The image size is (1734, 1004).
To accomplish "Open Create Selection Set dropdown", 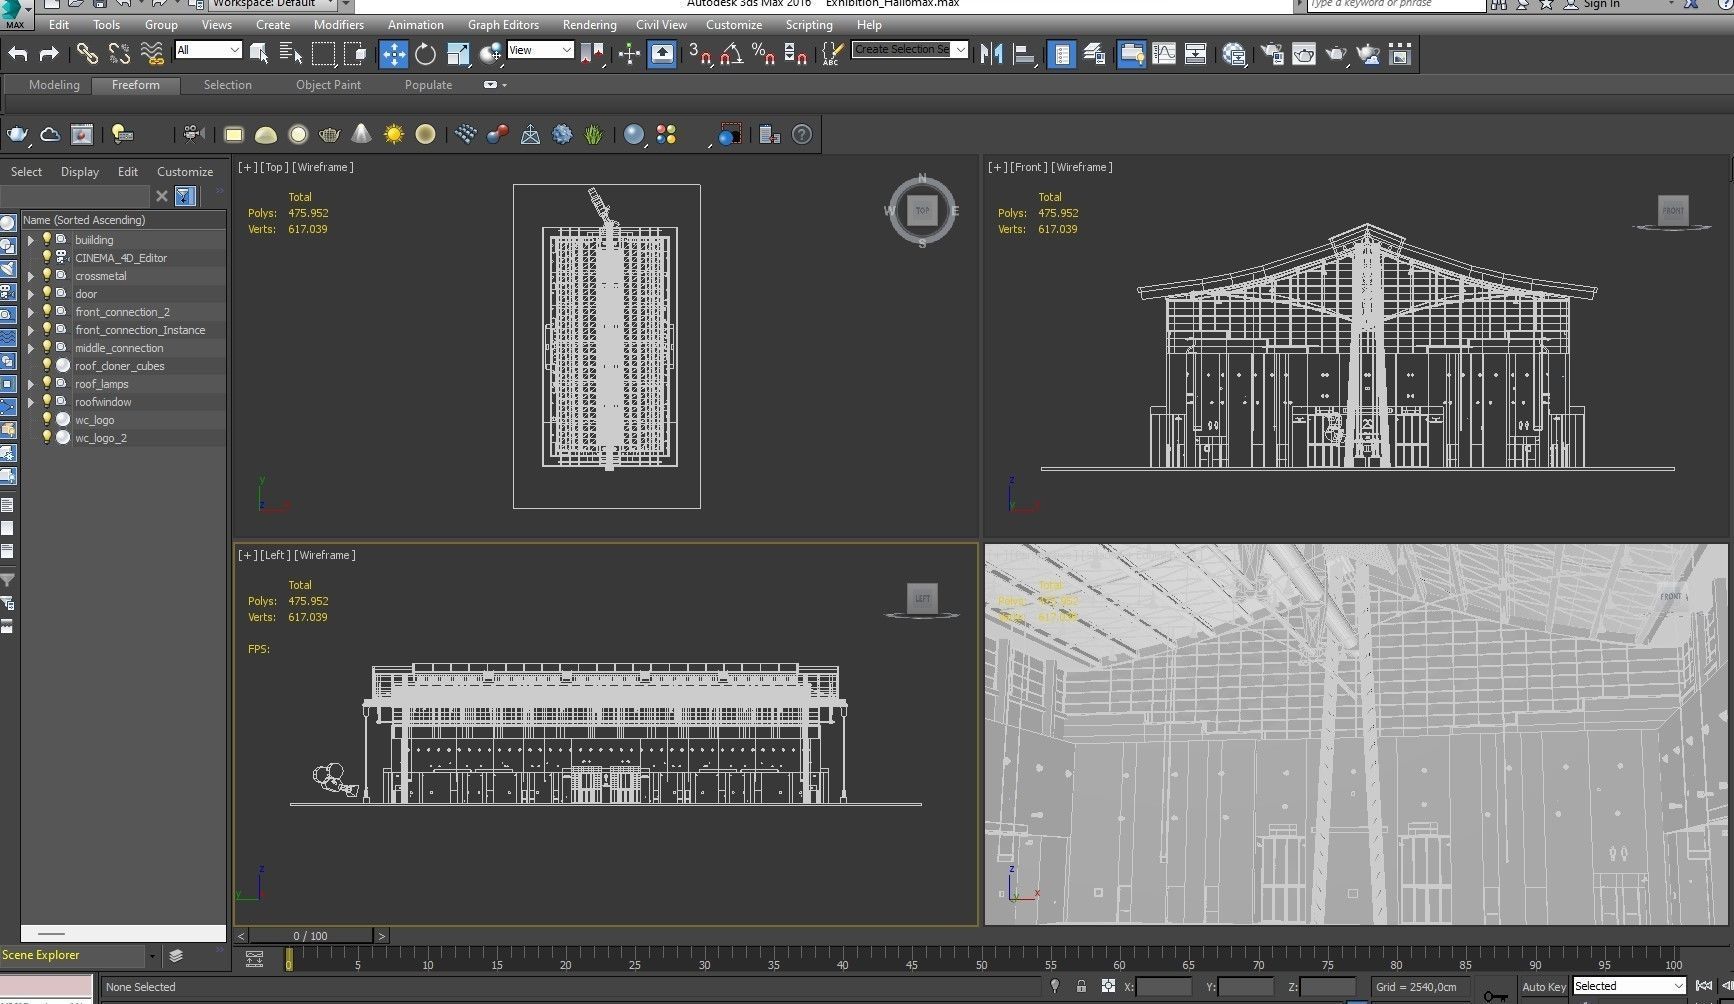I will point(910,49).
